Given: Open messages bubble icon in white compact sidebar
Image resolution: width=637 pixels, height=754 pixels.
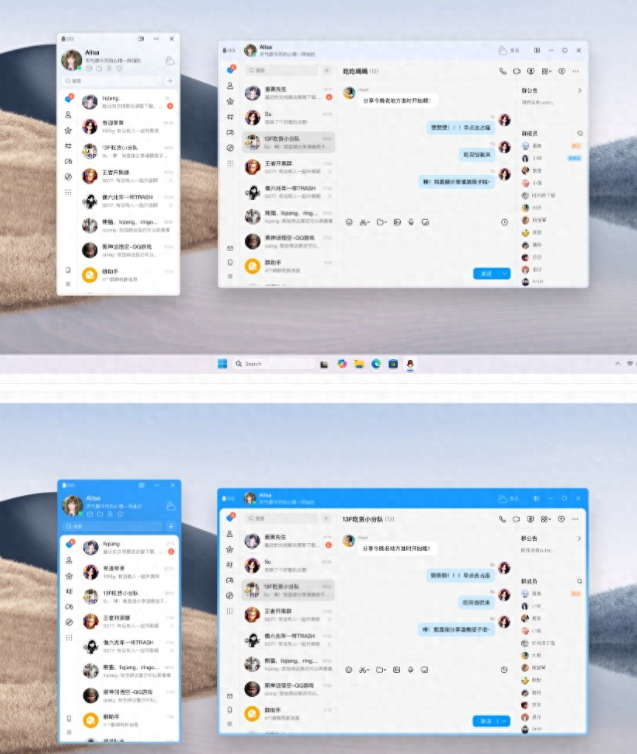Looking at the screenshot, I should [x=69, y=99].
